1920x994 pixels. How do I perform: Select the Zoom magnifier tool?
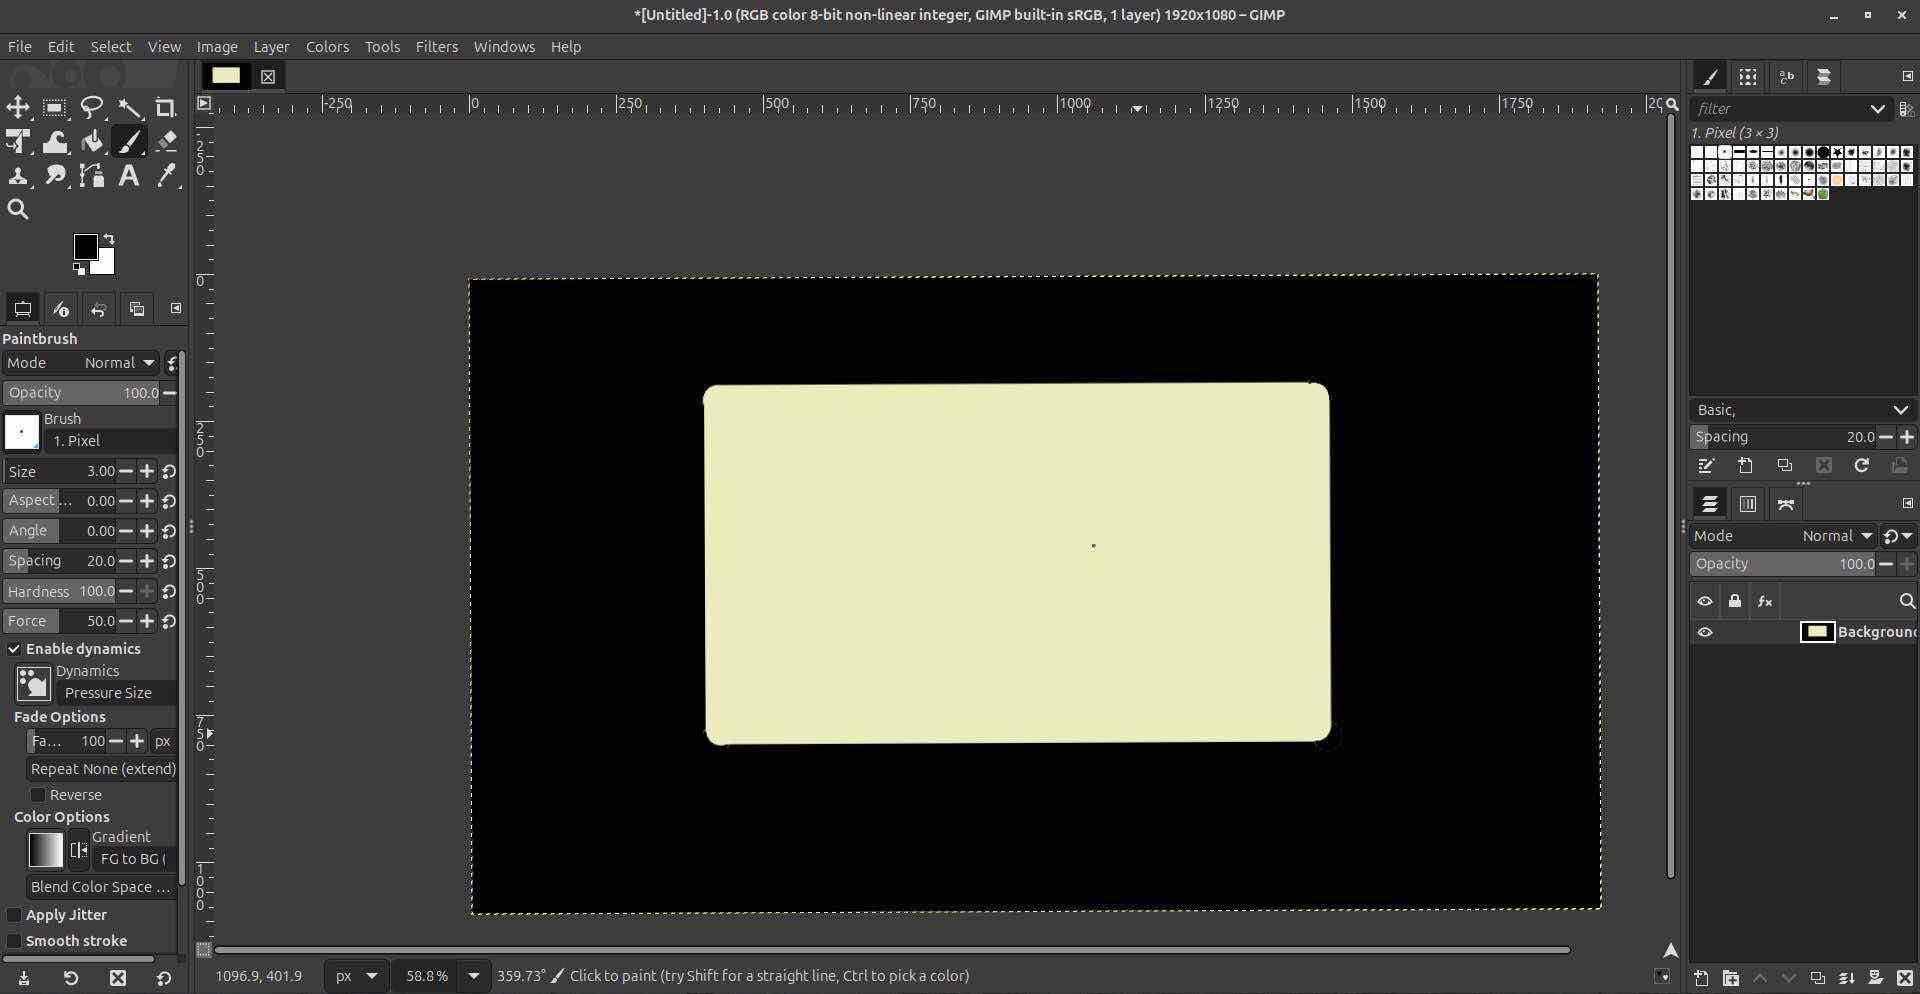click(18, 210)
